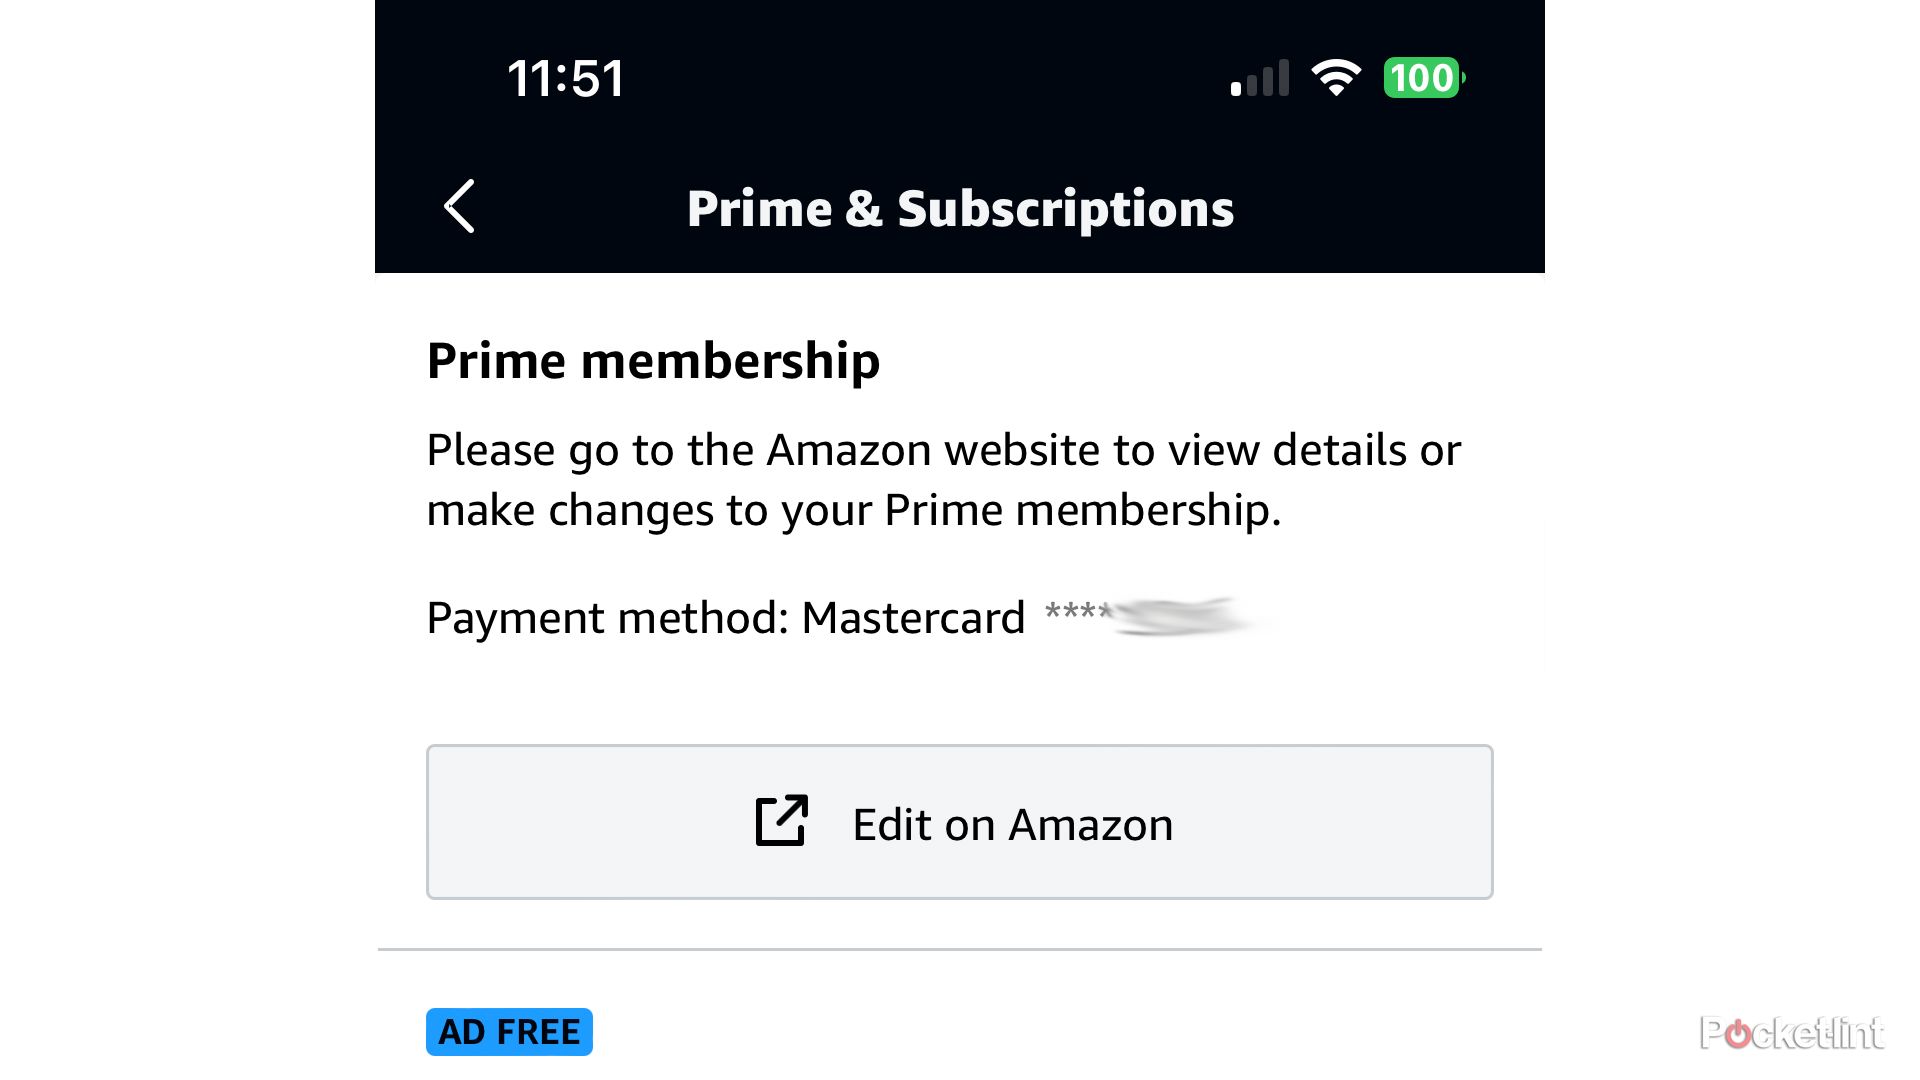Select the word Mastercard in payment details
The width and height of the screenshot is (1920, 1080).
[x=912, y=617]
